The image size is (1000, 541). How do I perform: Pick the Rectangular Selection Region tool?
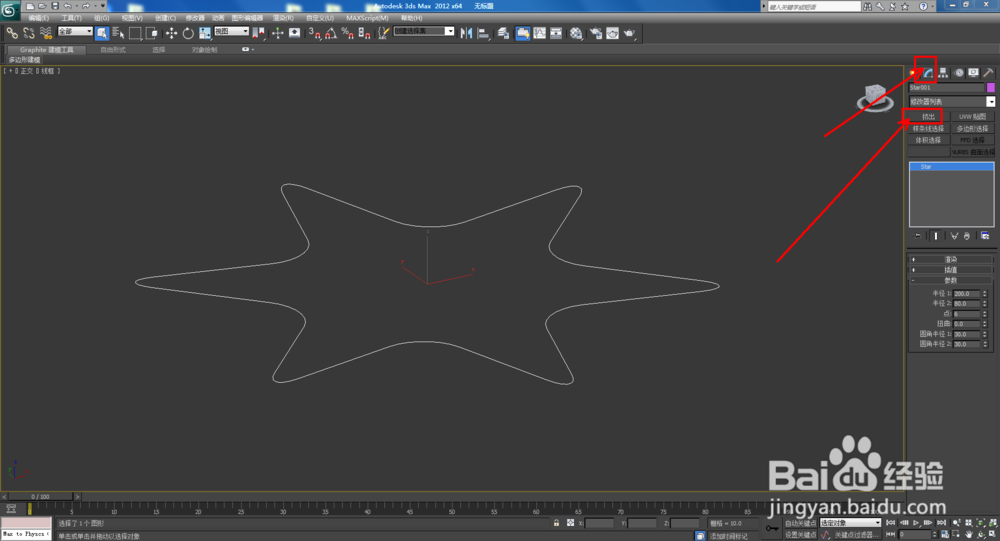135,33
